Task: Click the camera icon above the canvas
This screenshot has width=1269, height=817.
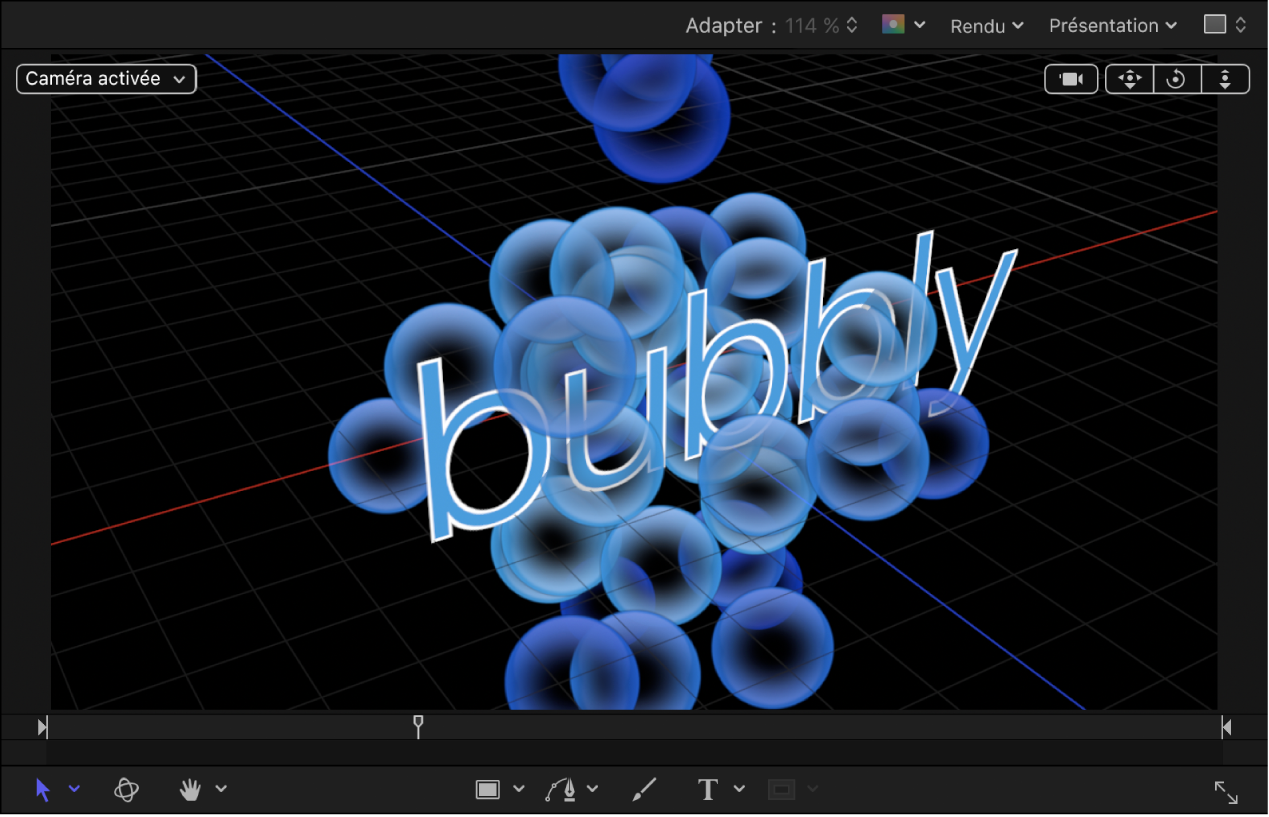Action: [x=1071, y=78]
